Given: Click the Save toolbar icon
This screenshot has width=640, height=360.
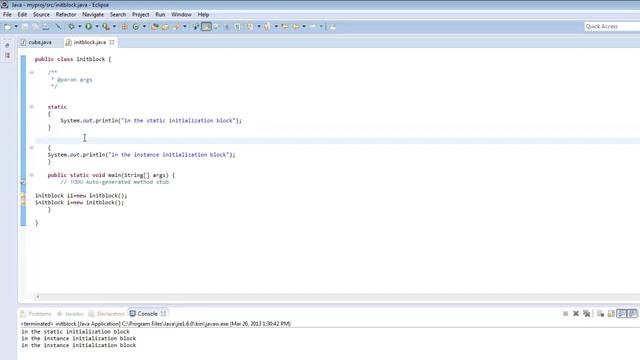Looking at the screenshot, I should click(25, 27).
